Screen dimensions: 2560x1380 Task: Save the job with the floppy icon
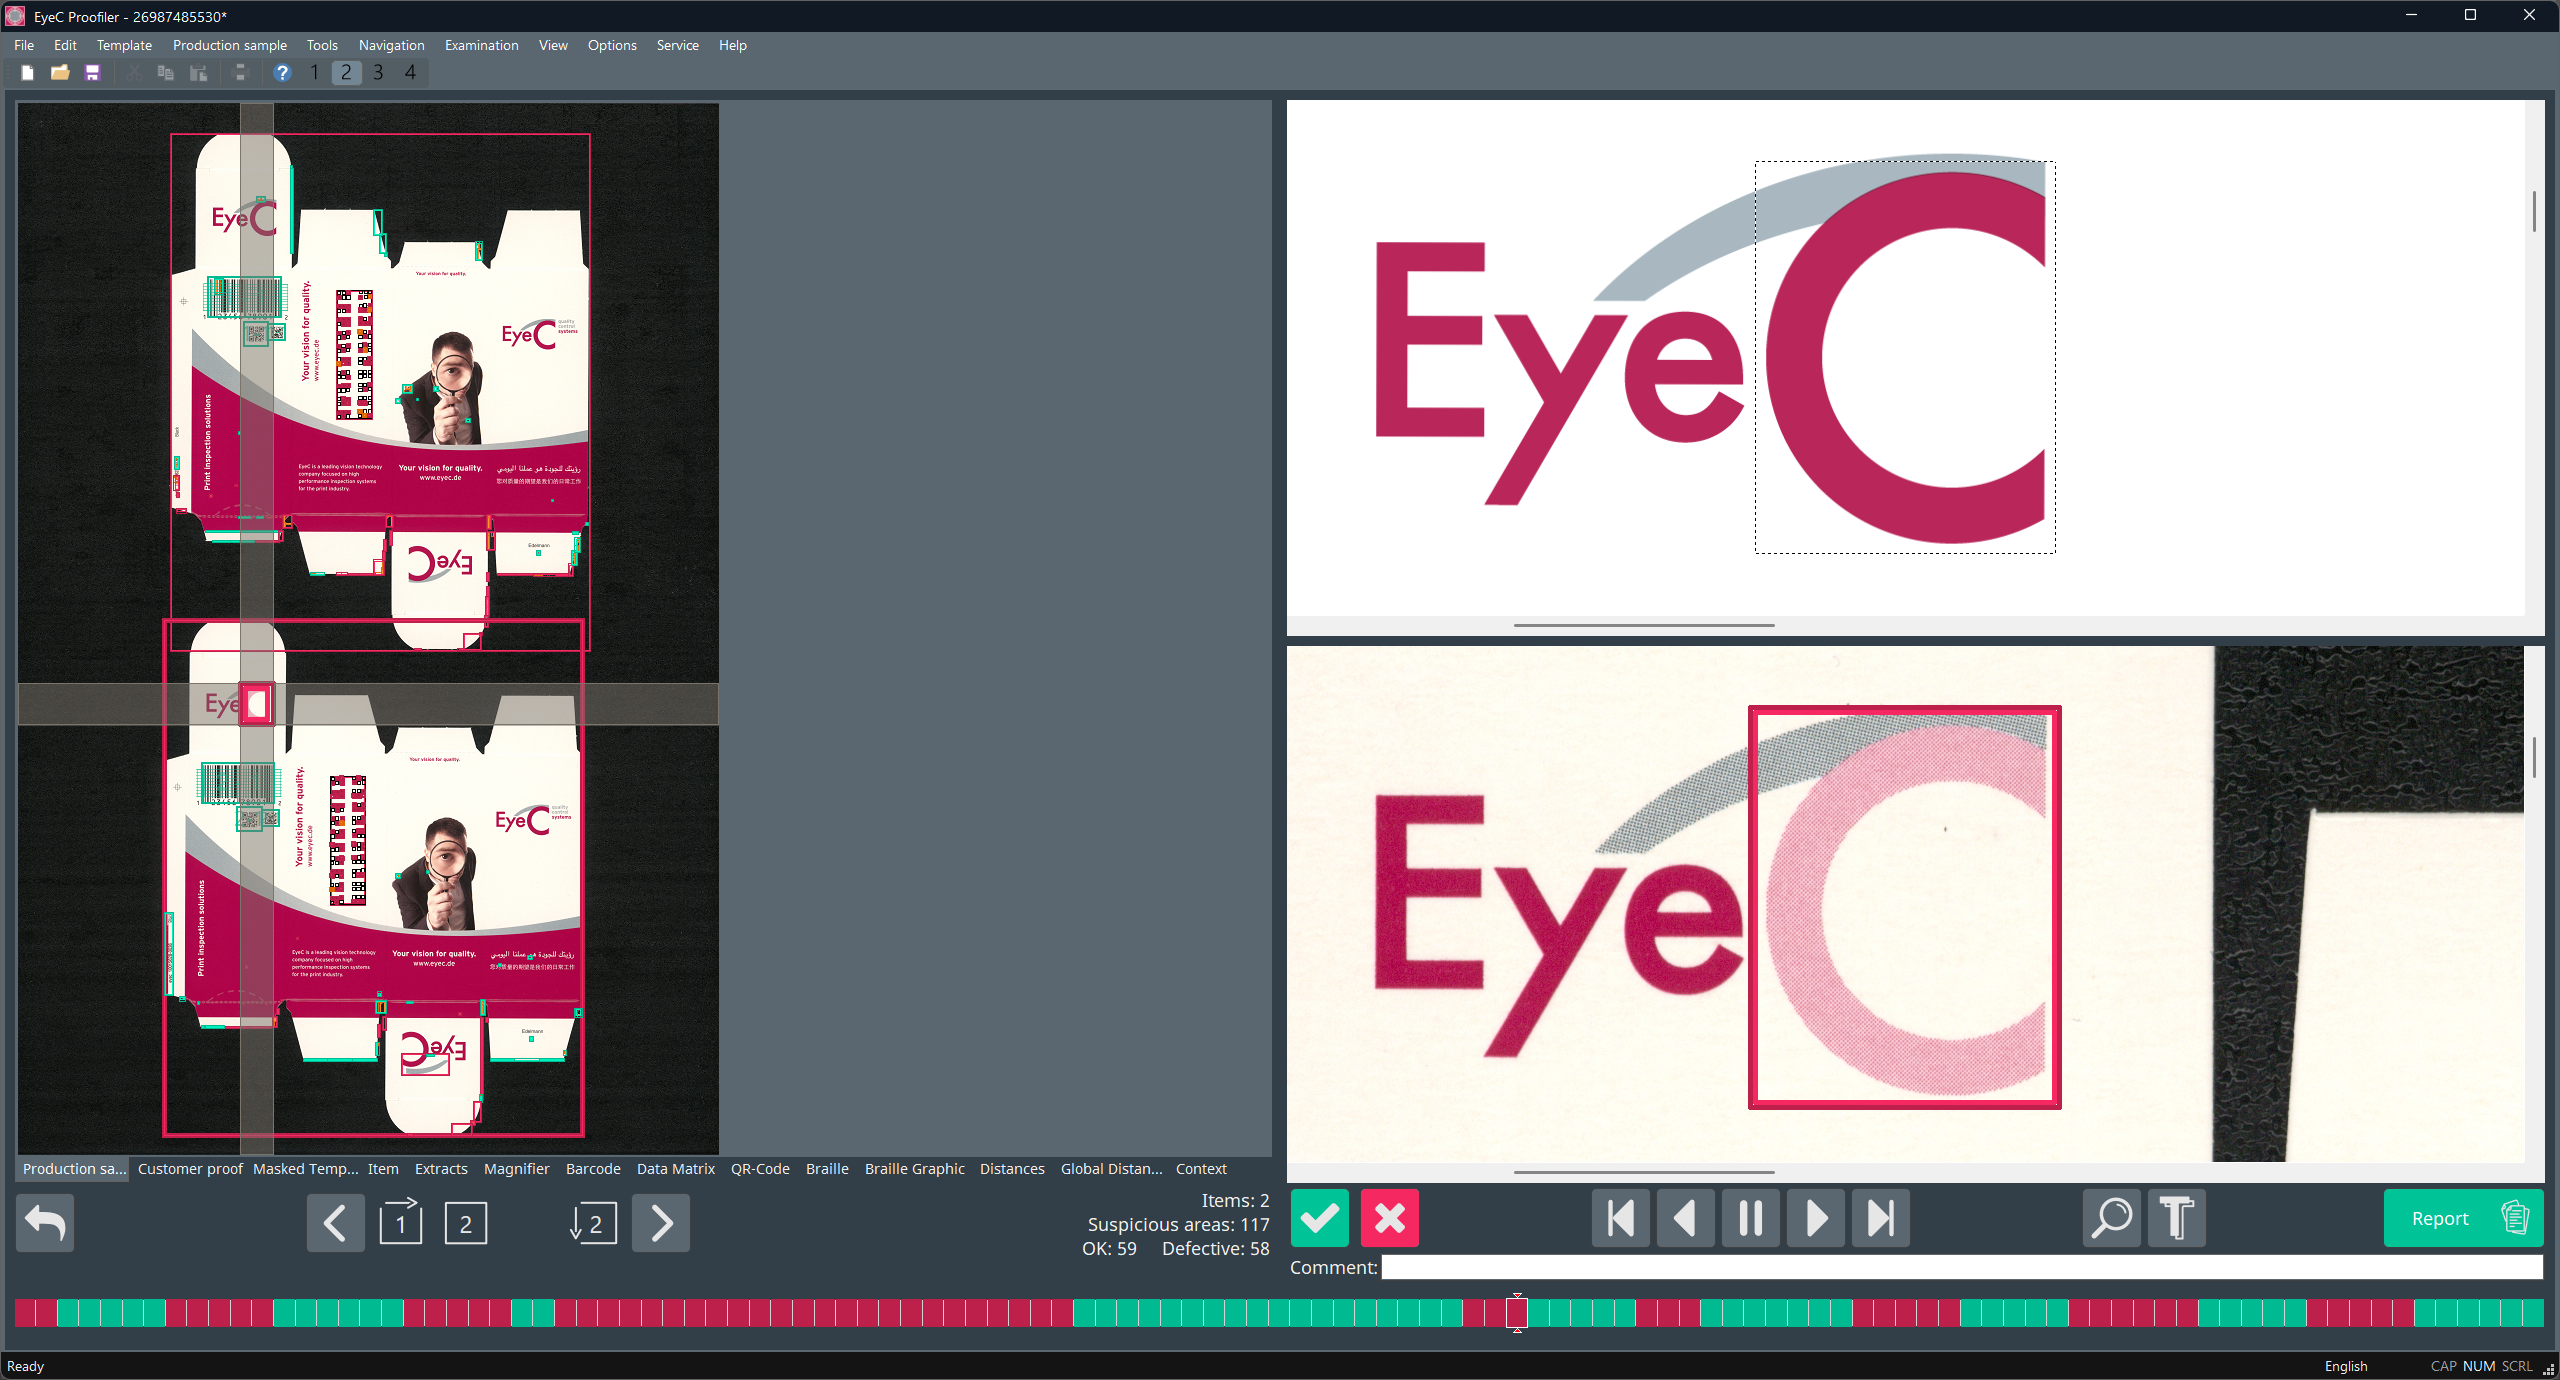pyautogui.click(x=93, y=73)
